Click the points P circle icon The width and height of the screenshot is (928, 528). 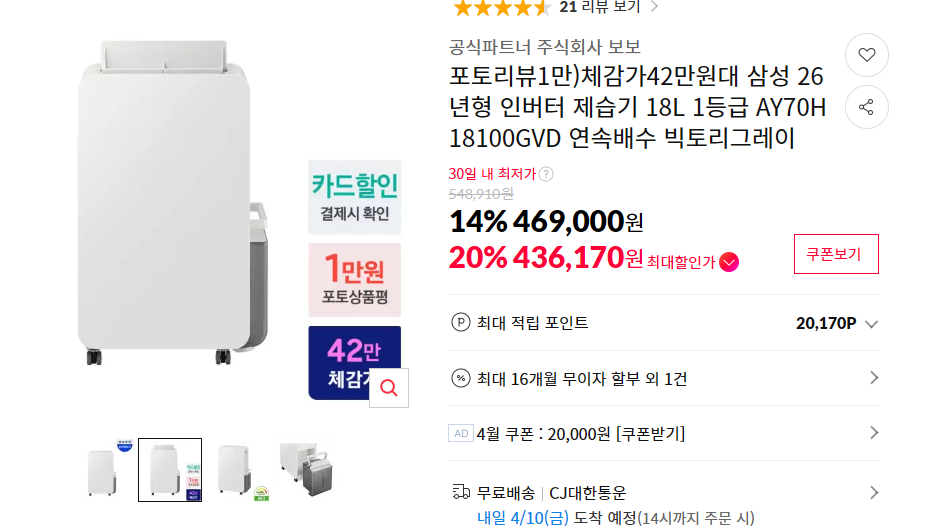point(461,323)
